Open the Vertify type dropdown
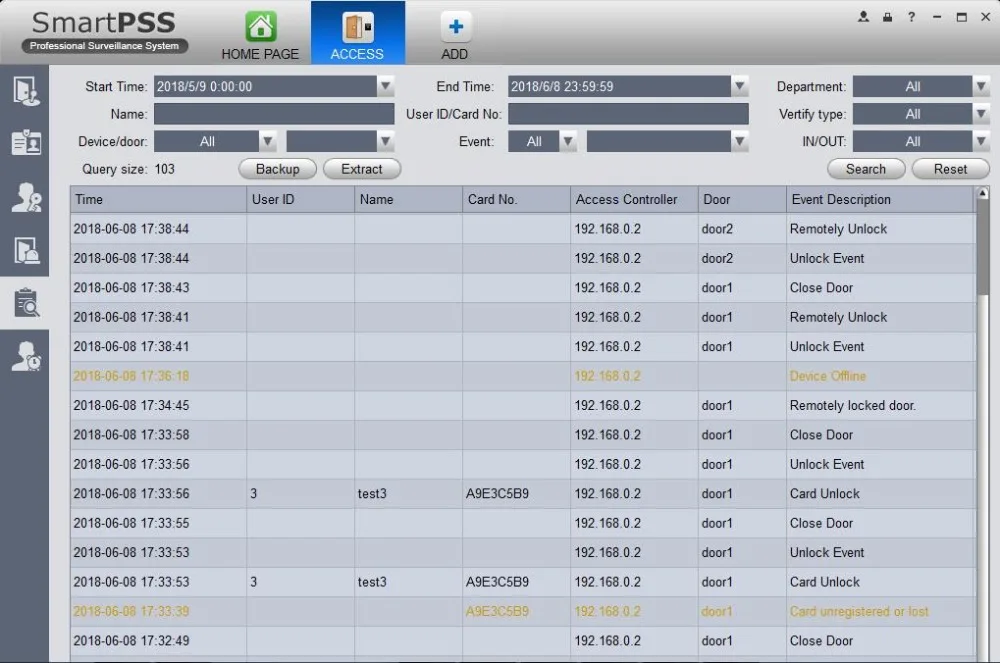Screen dimensions: 1000x663 point(921,114)
